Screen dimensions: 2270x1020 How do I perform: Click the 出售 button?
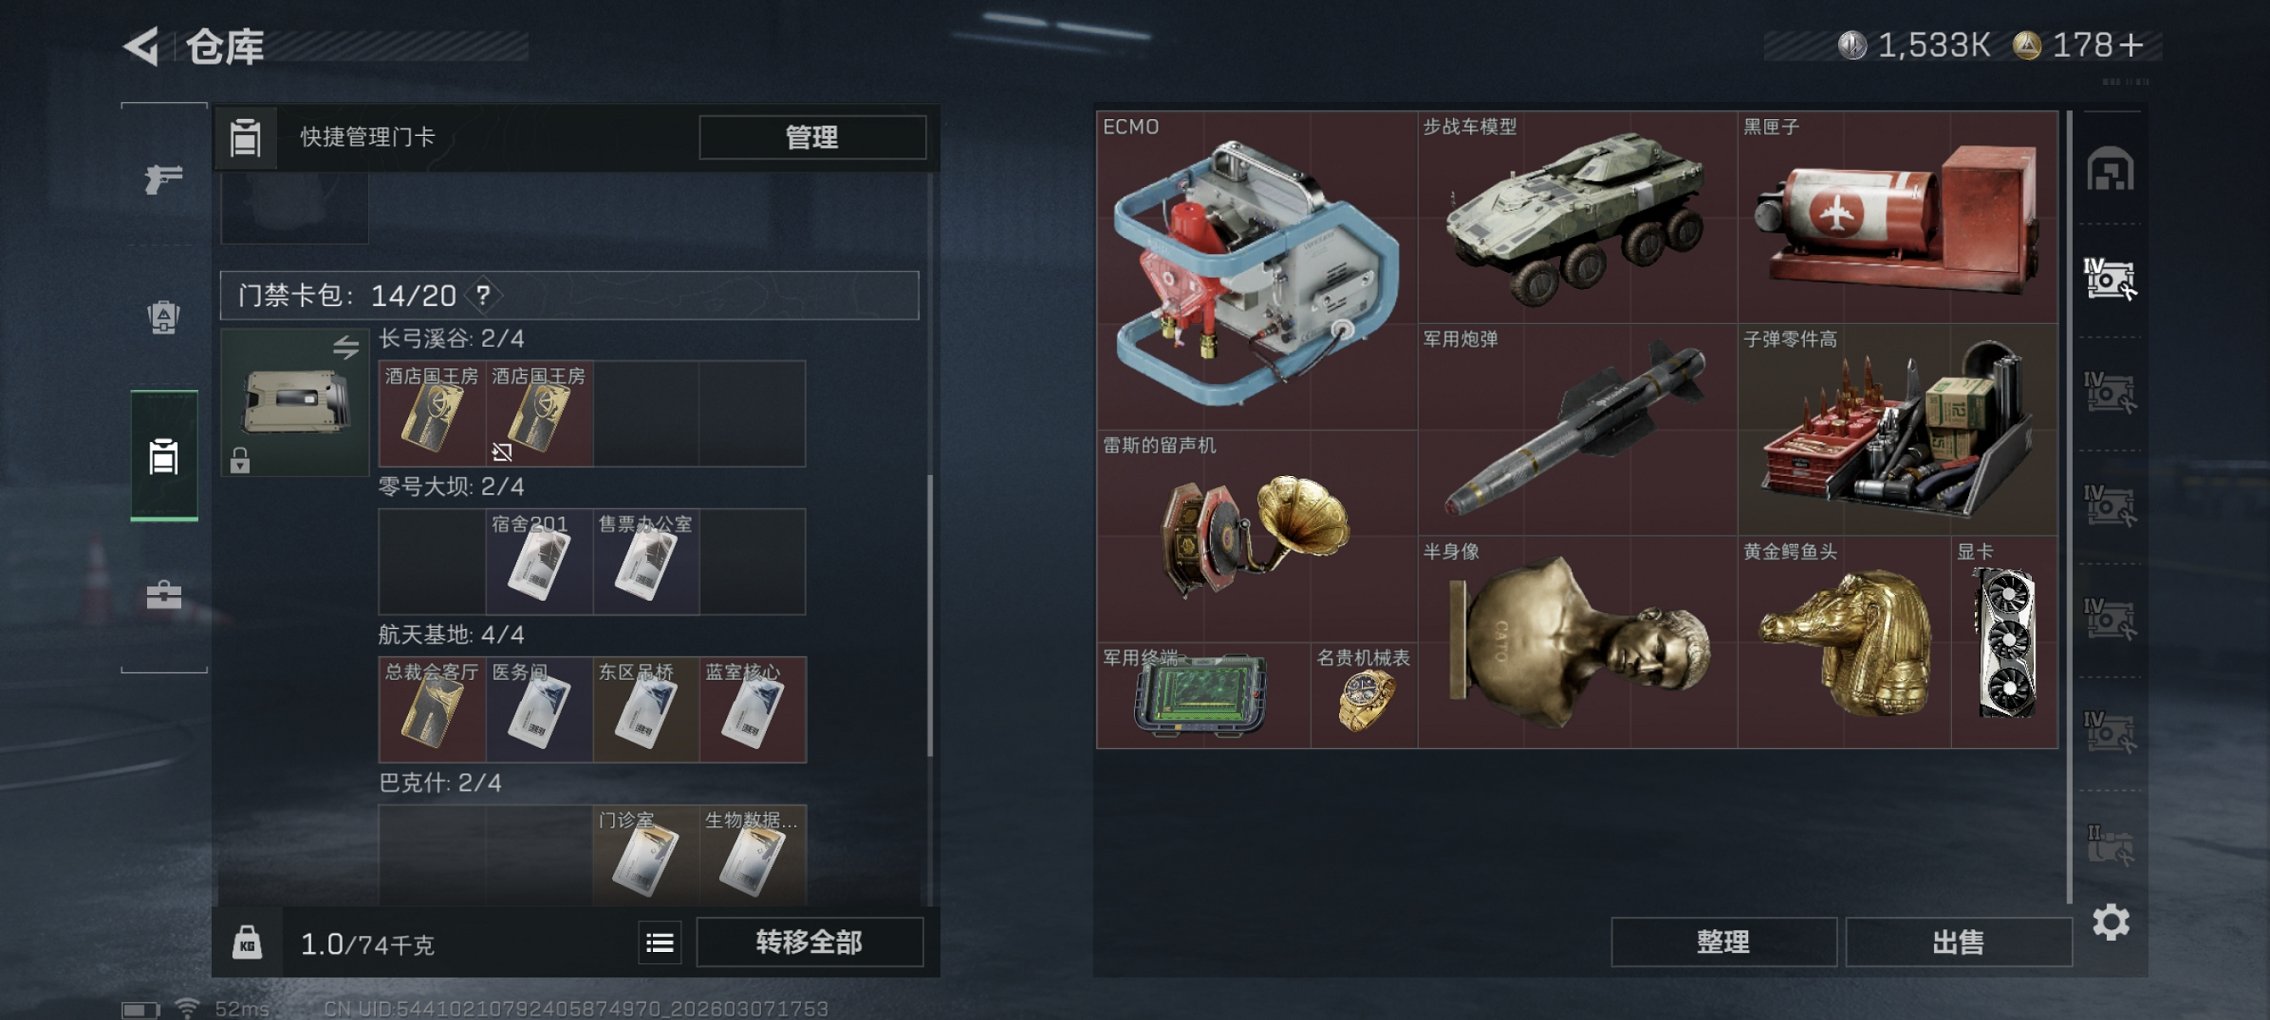(x=1958, y=942)
